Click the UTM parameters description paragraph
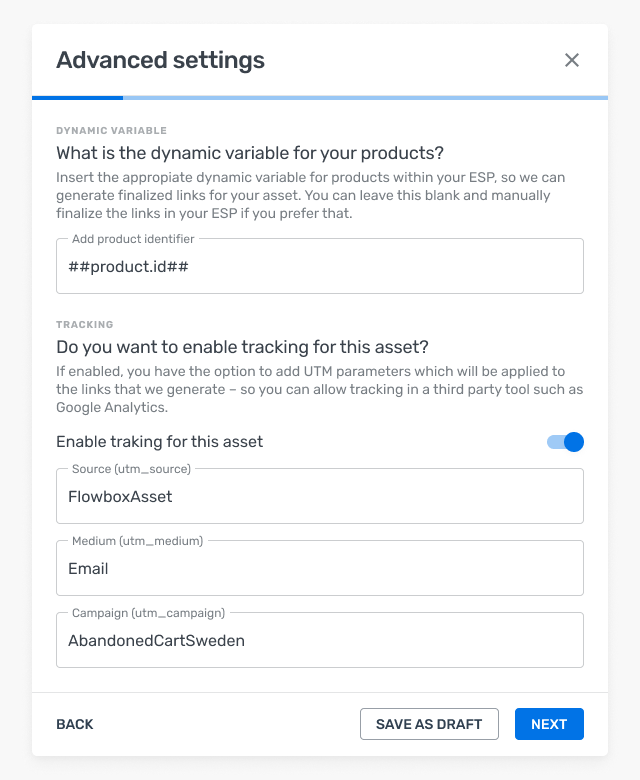This screenshot has width=640, height=780. pos(319,389)
